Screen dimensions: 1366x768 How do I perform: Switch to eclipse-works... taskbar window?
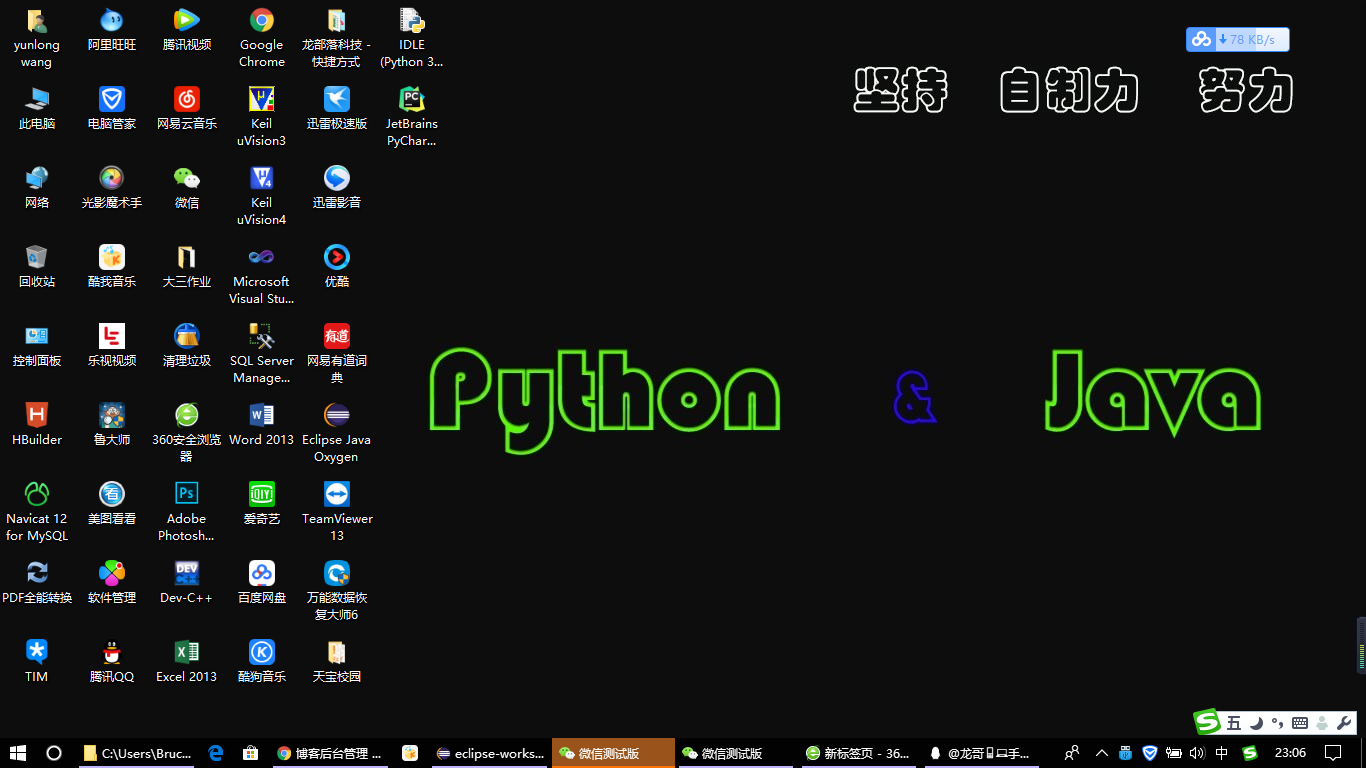[490, 753]
